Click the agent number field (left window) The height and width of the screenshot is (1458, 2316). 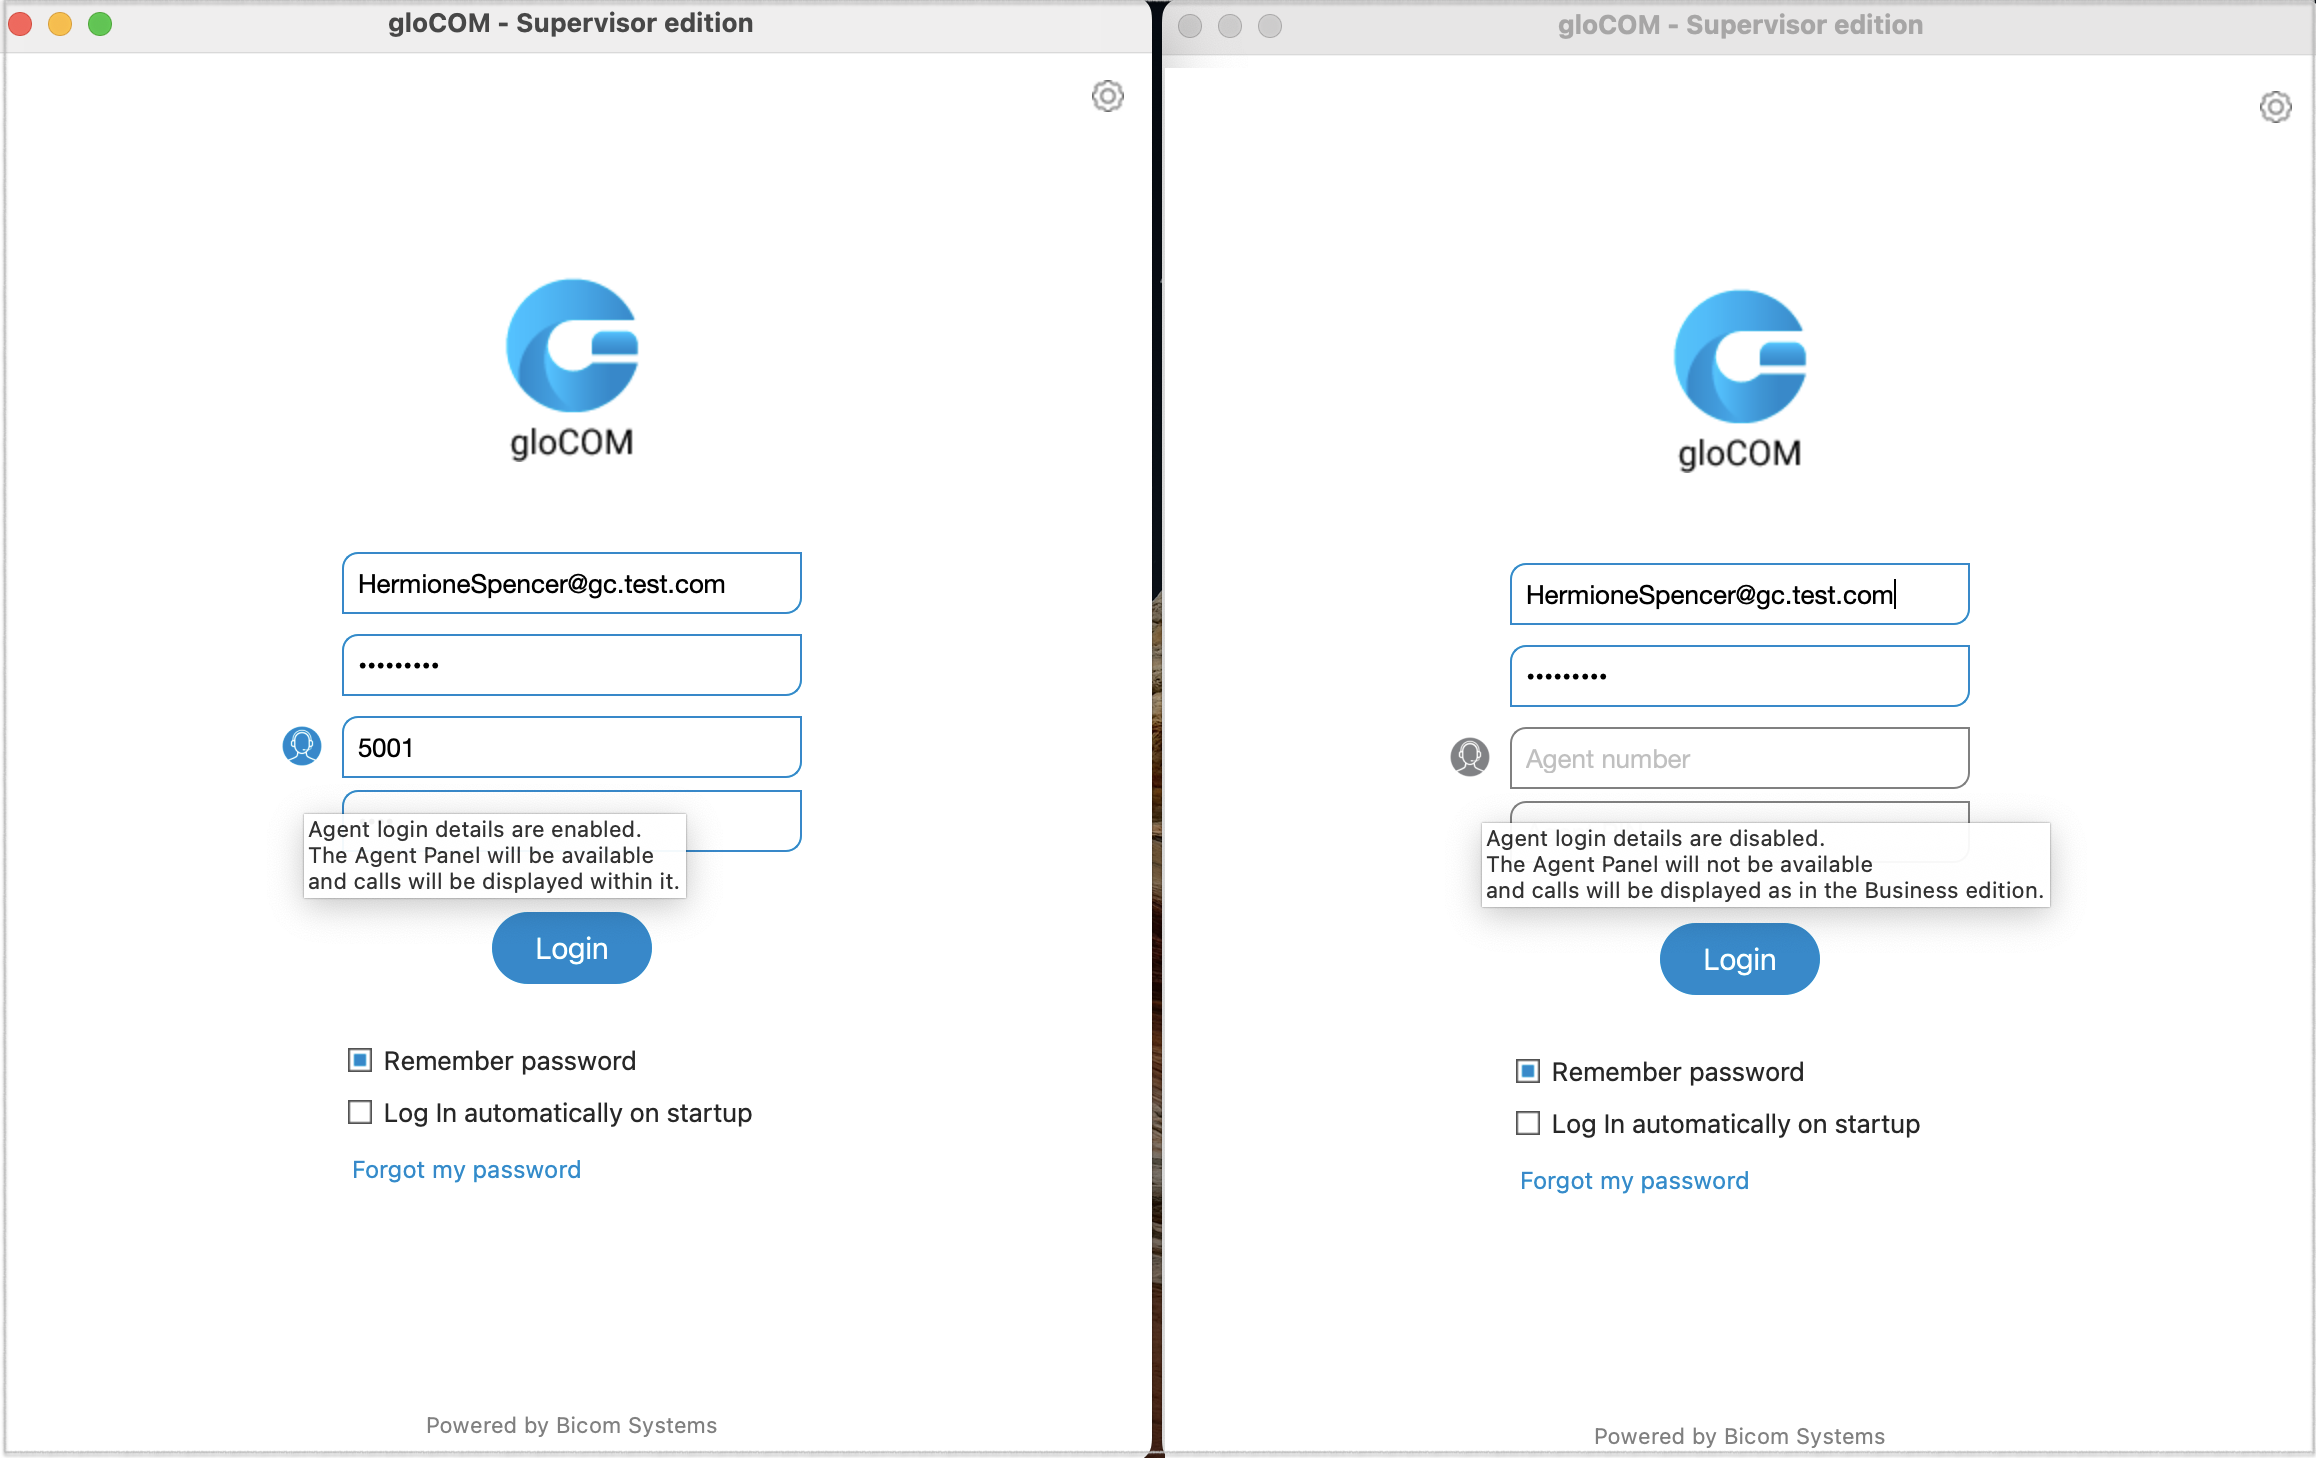571,747
